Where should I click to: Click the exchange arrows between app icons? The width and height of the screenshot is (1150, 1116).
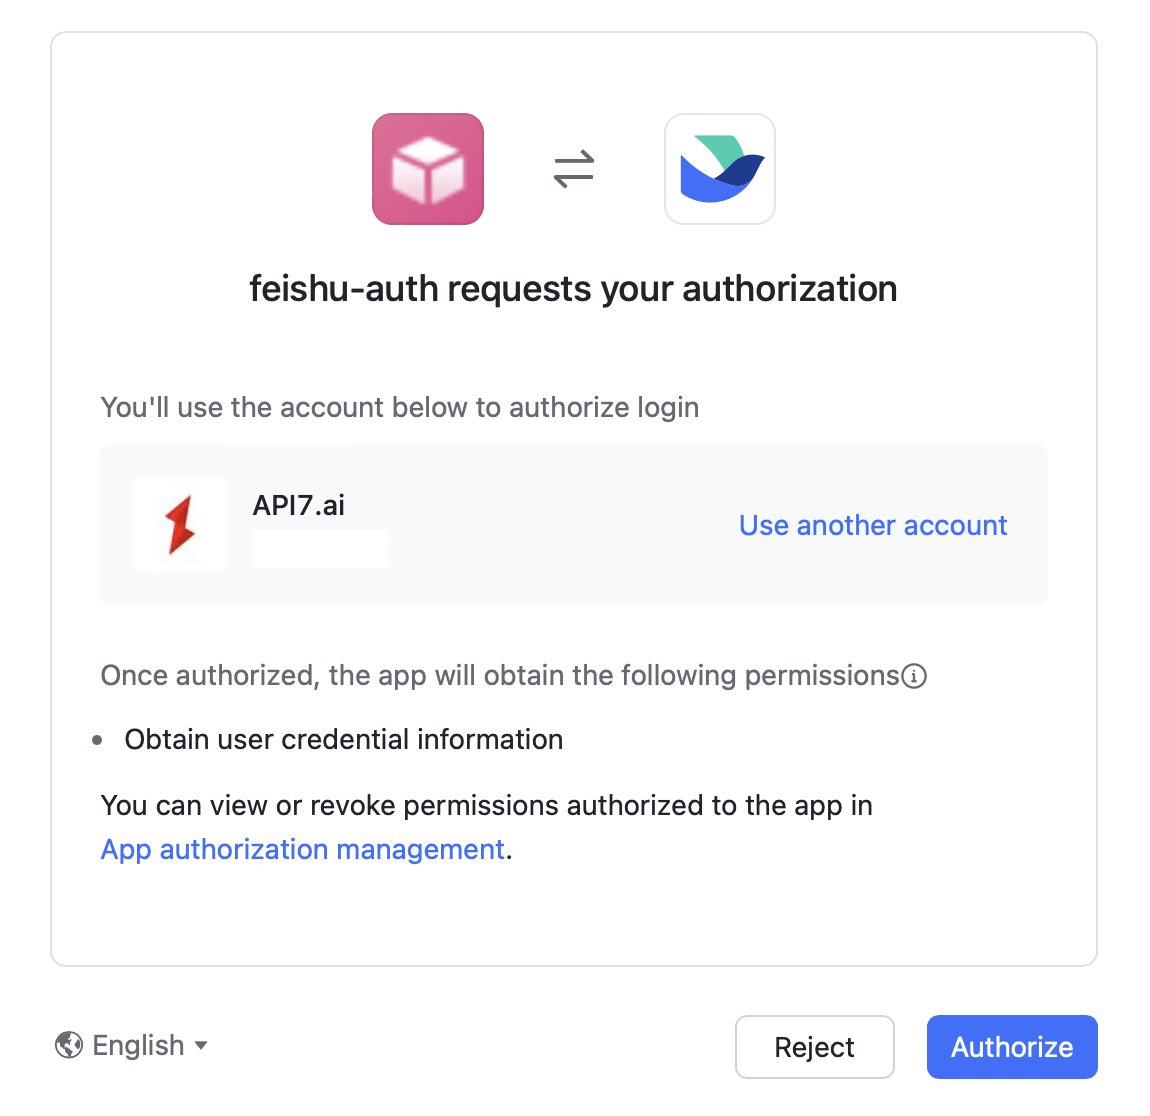pos(573,168)
